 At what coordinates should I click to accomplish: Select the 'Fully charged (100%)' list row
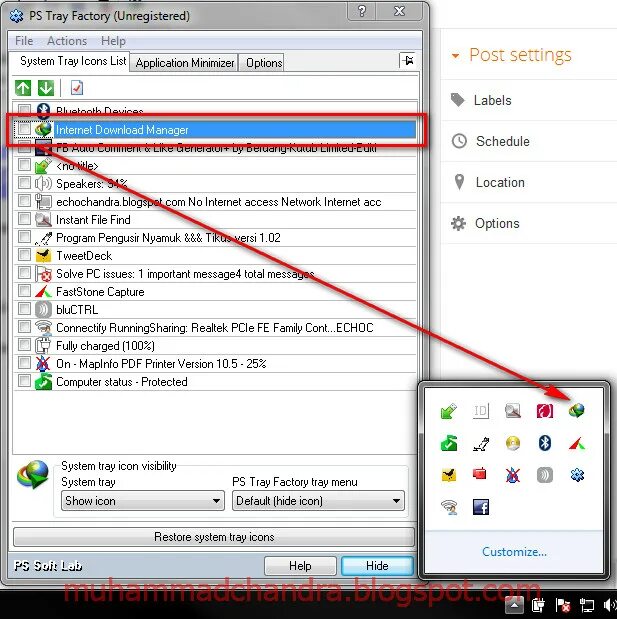tap(216, 346)
